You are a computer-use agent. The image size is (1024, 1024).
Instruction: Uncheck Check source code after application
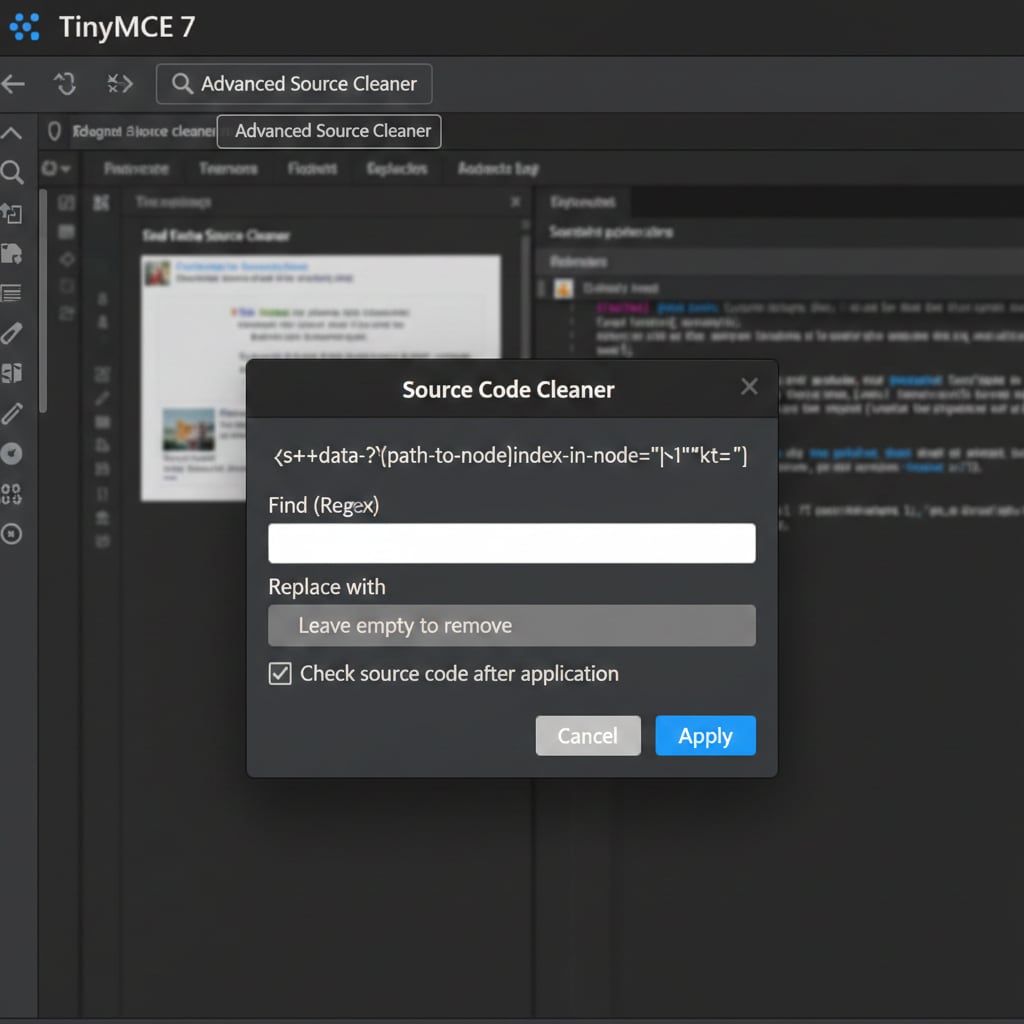(x=281, y=674)
